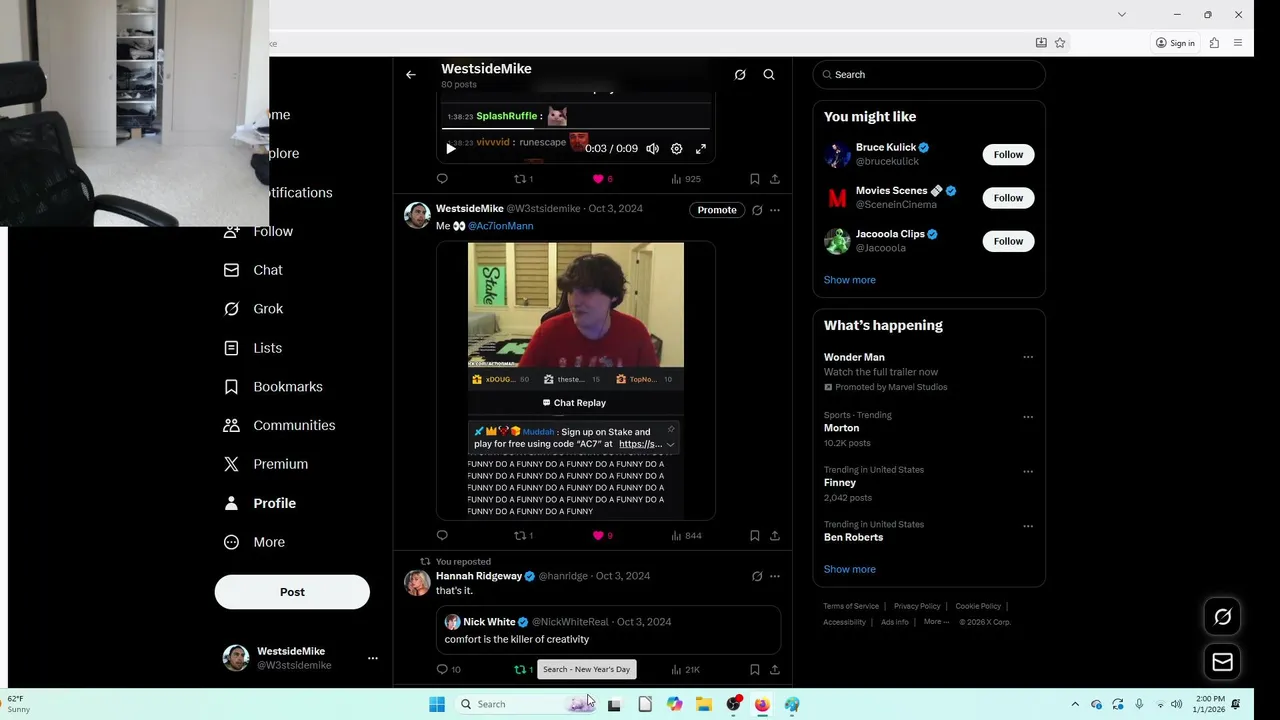Bookmark the post with 844 views
Screen dimensions: 1280x720
pyautogui.click(x=755, y=536)
